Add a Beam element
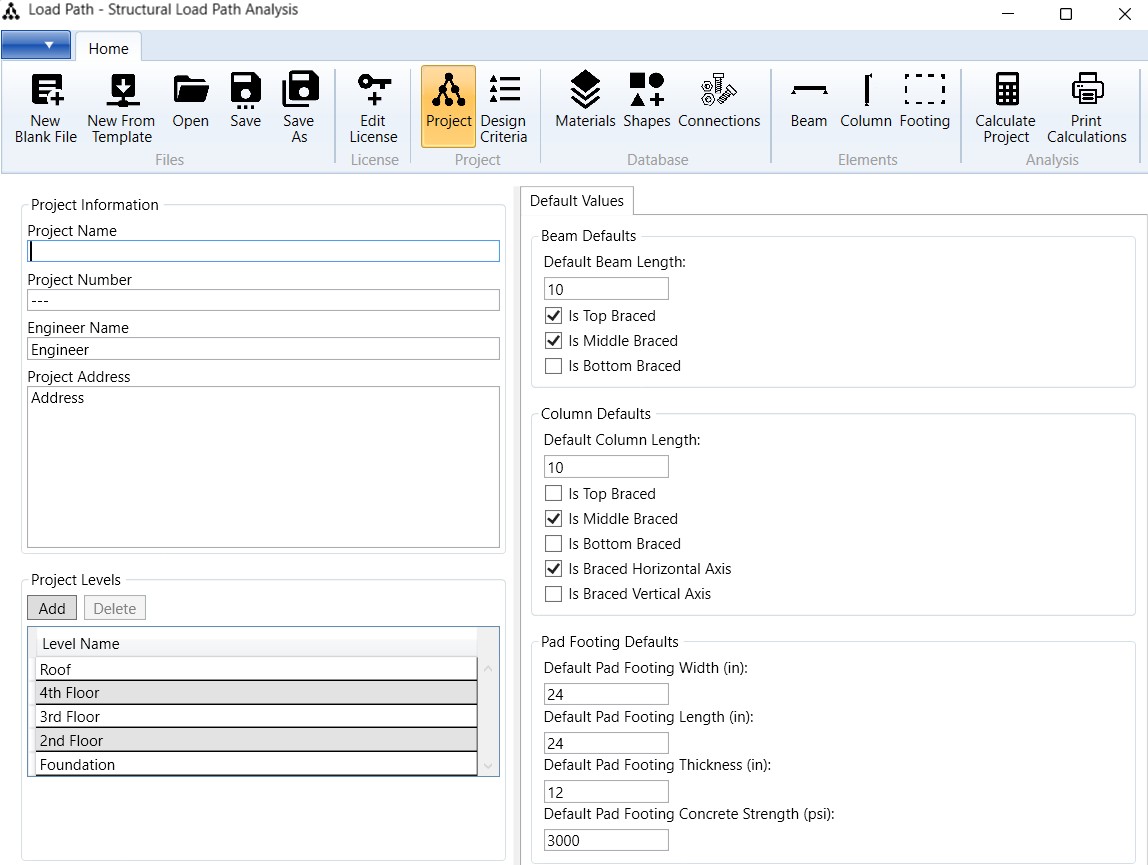The width and height of the screenshot is (1148, 865). click(x=808, y=101)
